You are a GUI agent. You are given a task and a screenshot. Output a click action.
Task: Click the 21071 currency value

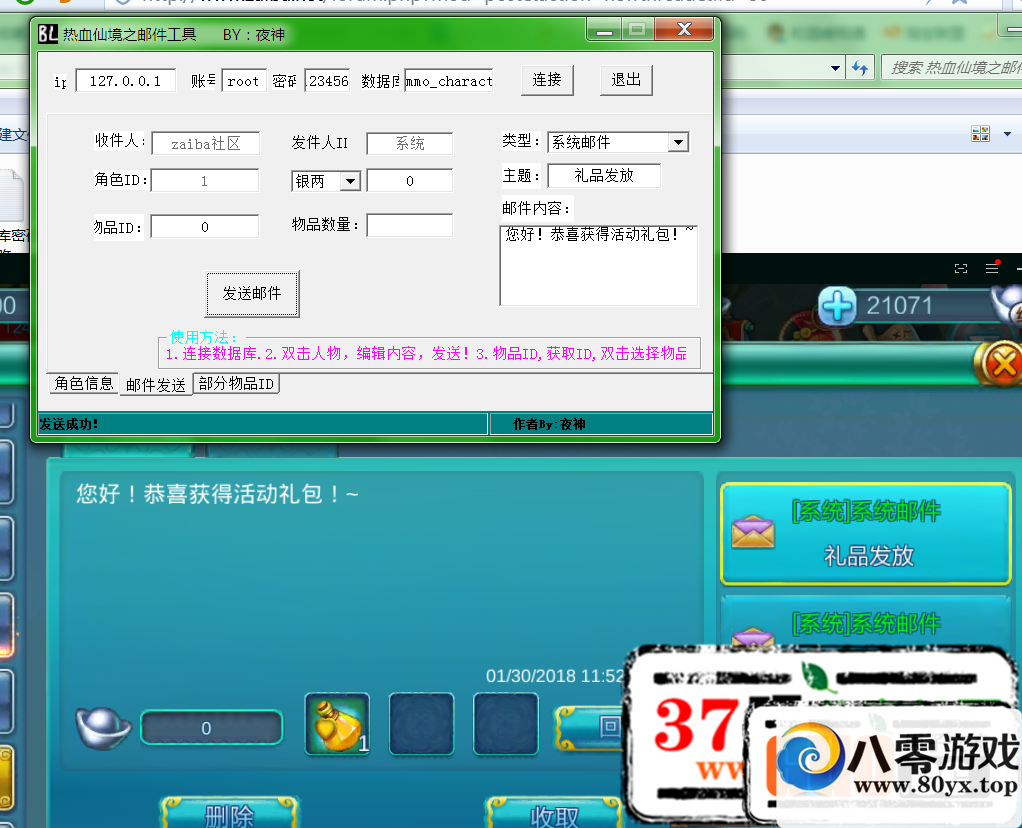(x=899, y=306)
